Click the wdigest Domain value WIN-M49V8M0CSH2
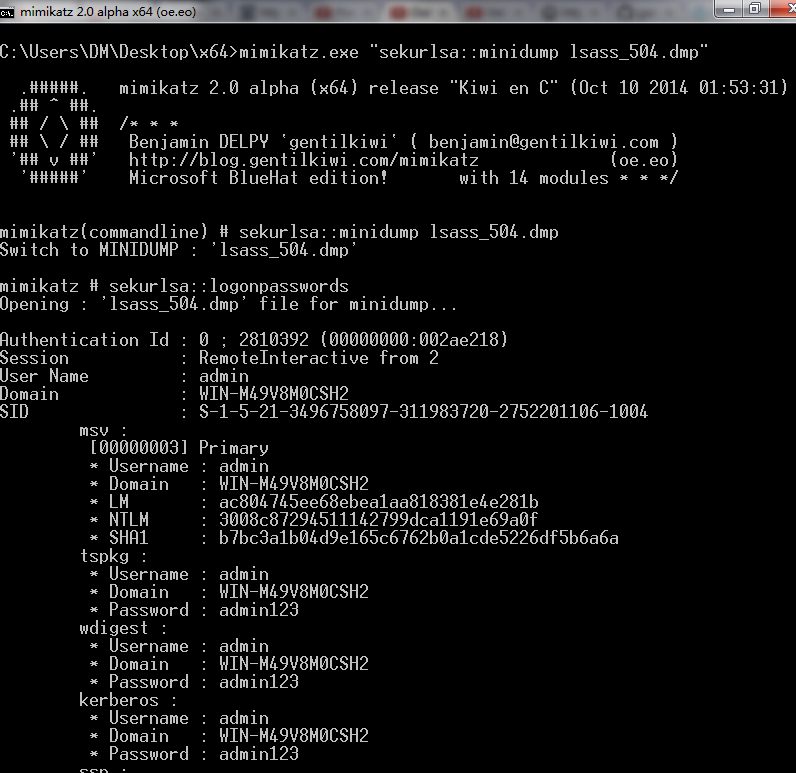The width and height of the screenshot is (796, 773). (294, 664)
